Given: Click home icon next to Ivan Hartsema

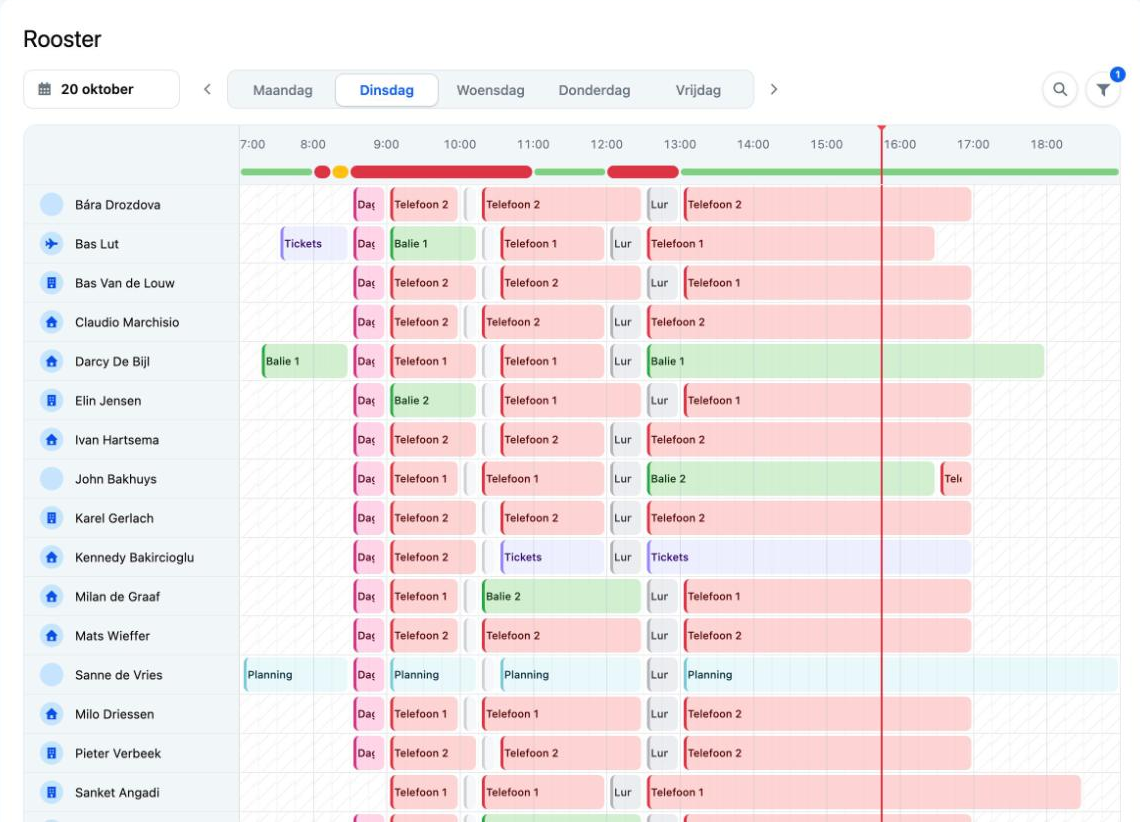Looking at the screenshot, I should click(x=52, y=440).
